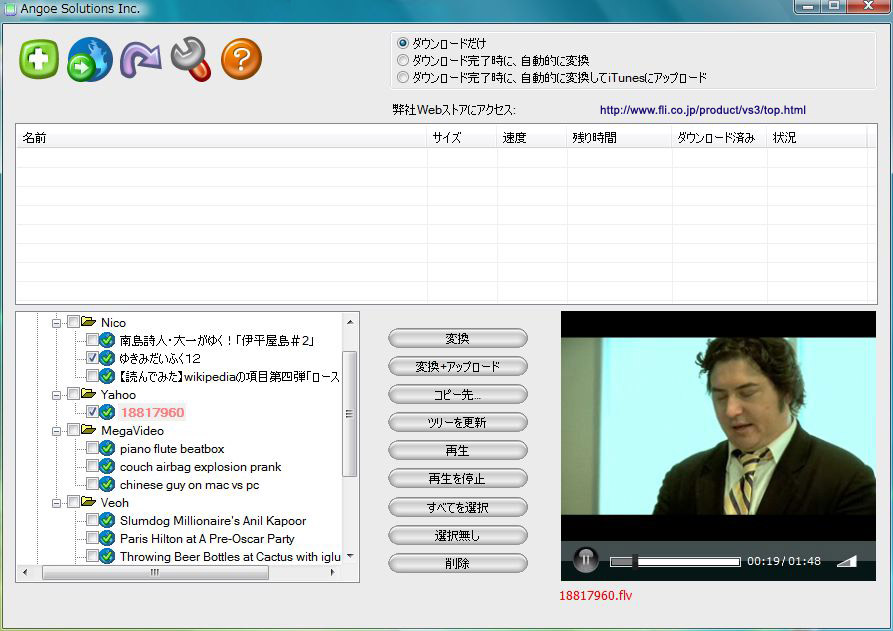Image resolution: width=893 pixels, height=631 pixels.
Task: Check the MegaVideo folder checkbox
Action: click(x=73, y=430)
